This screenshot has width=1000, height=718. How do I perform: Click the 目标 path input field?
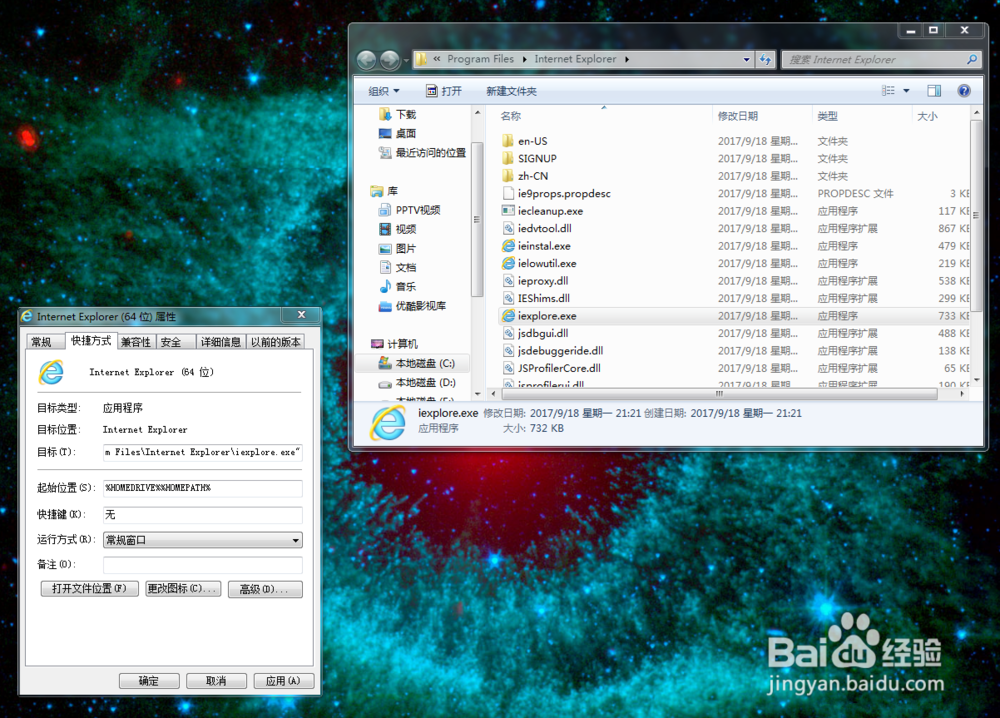click(203, 452)
